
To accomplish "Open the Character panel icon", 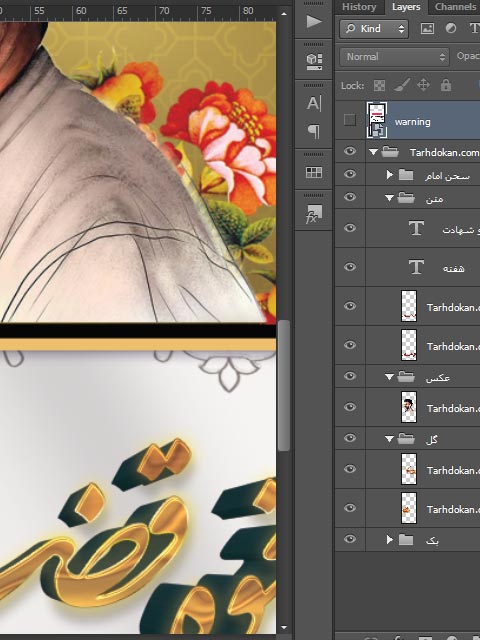I will click(314, 103).
